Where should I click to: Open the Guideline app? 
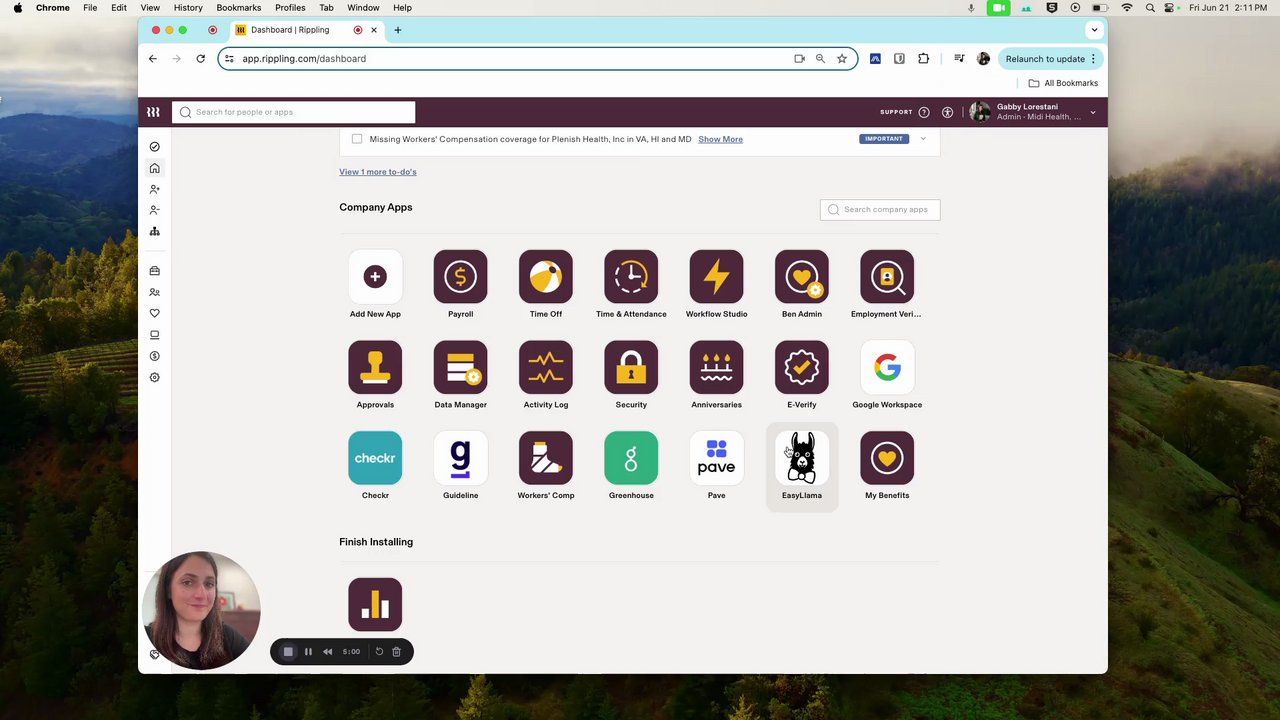(460, 458)
